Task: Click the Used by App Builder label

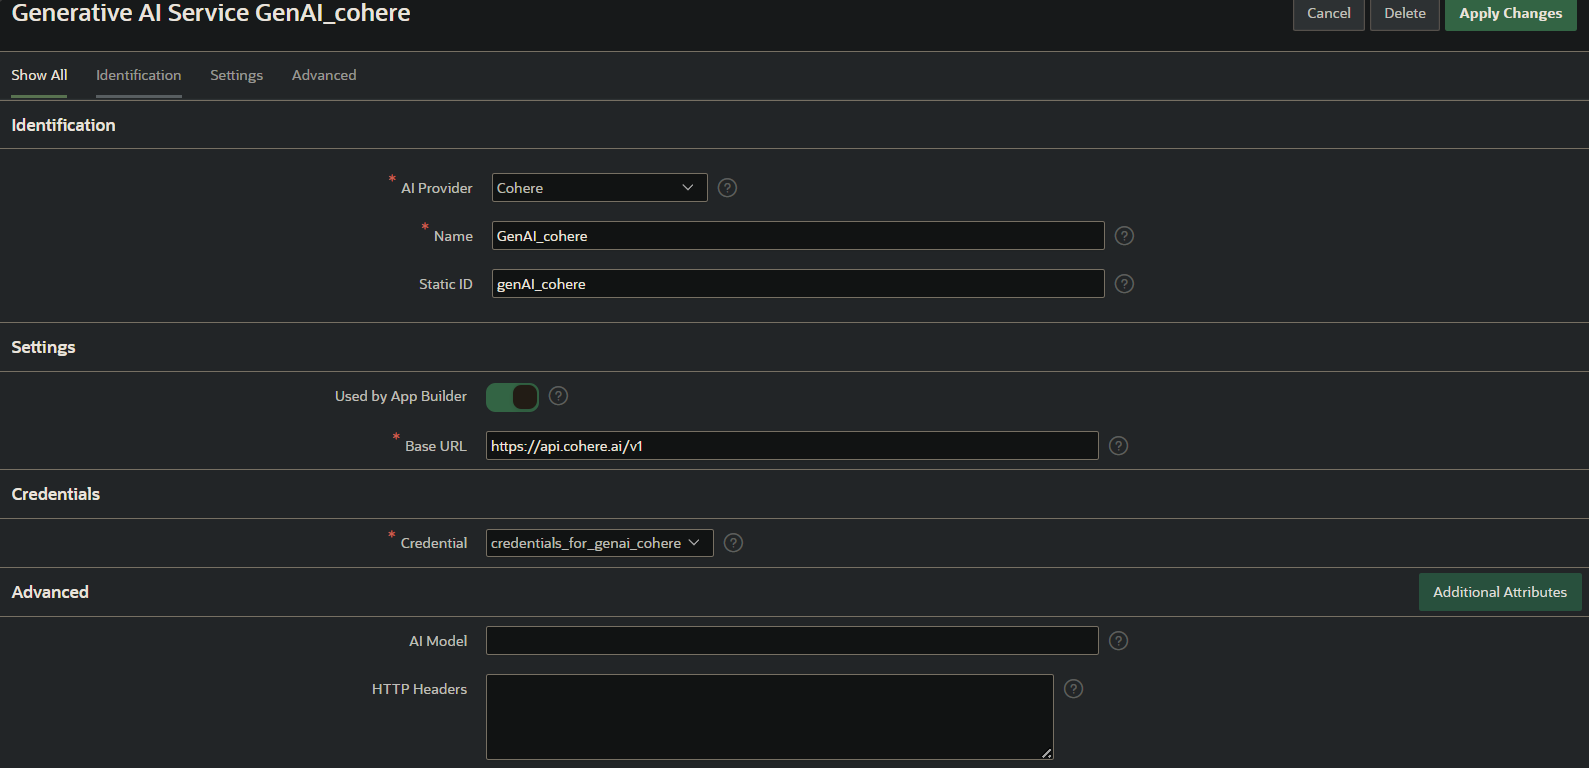Action: [x=401, y=396]
